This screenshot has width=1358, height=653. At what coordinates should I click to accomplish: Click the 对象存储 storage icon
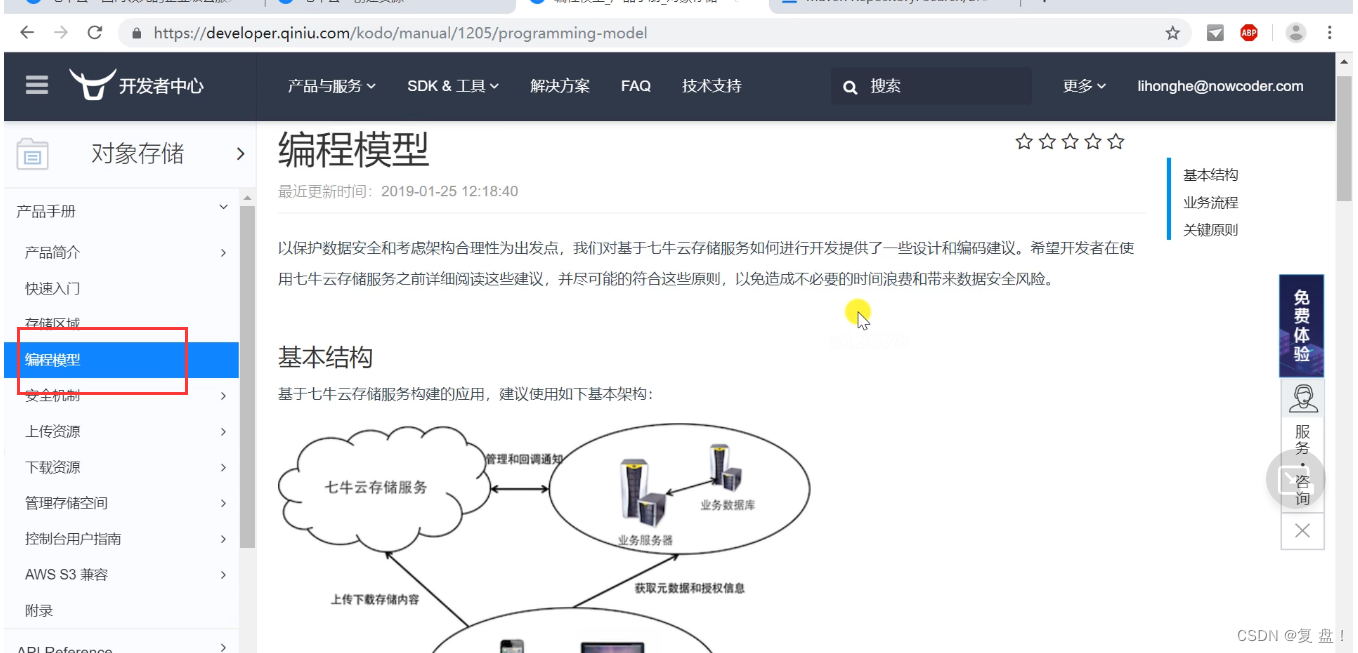coord(33,154)
